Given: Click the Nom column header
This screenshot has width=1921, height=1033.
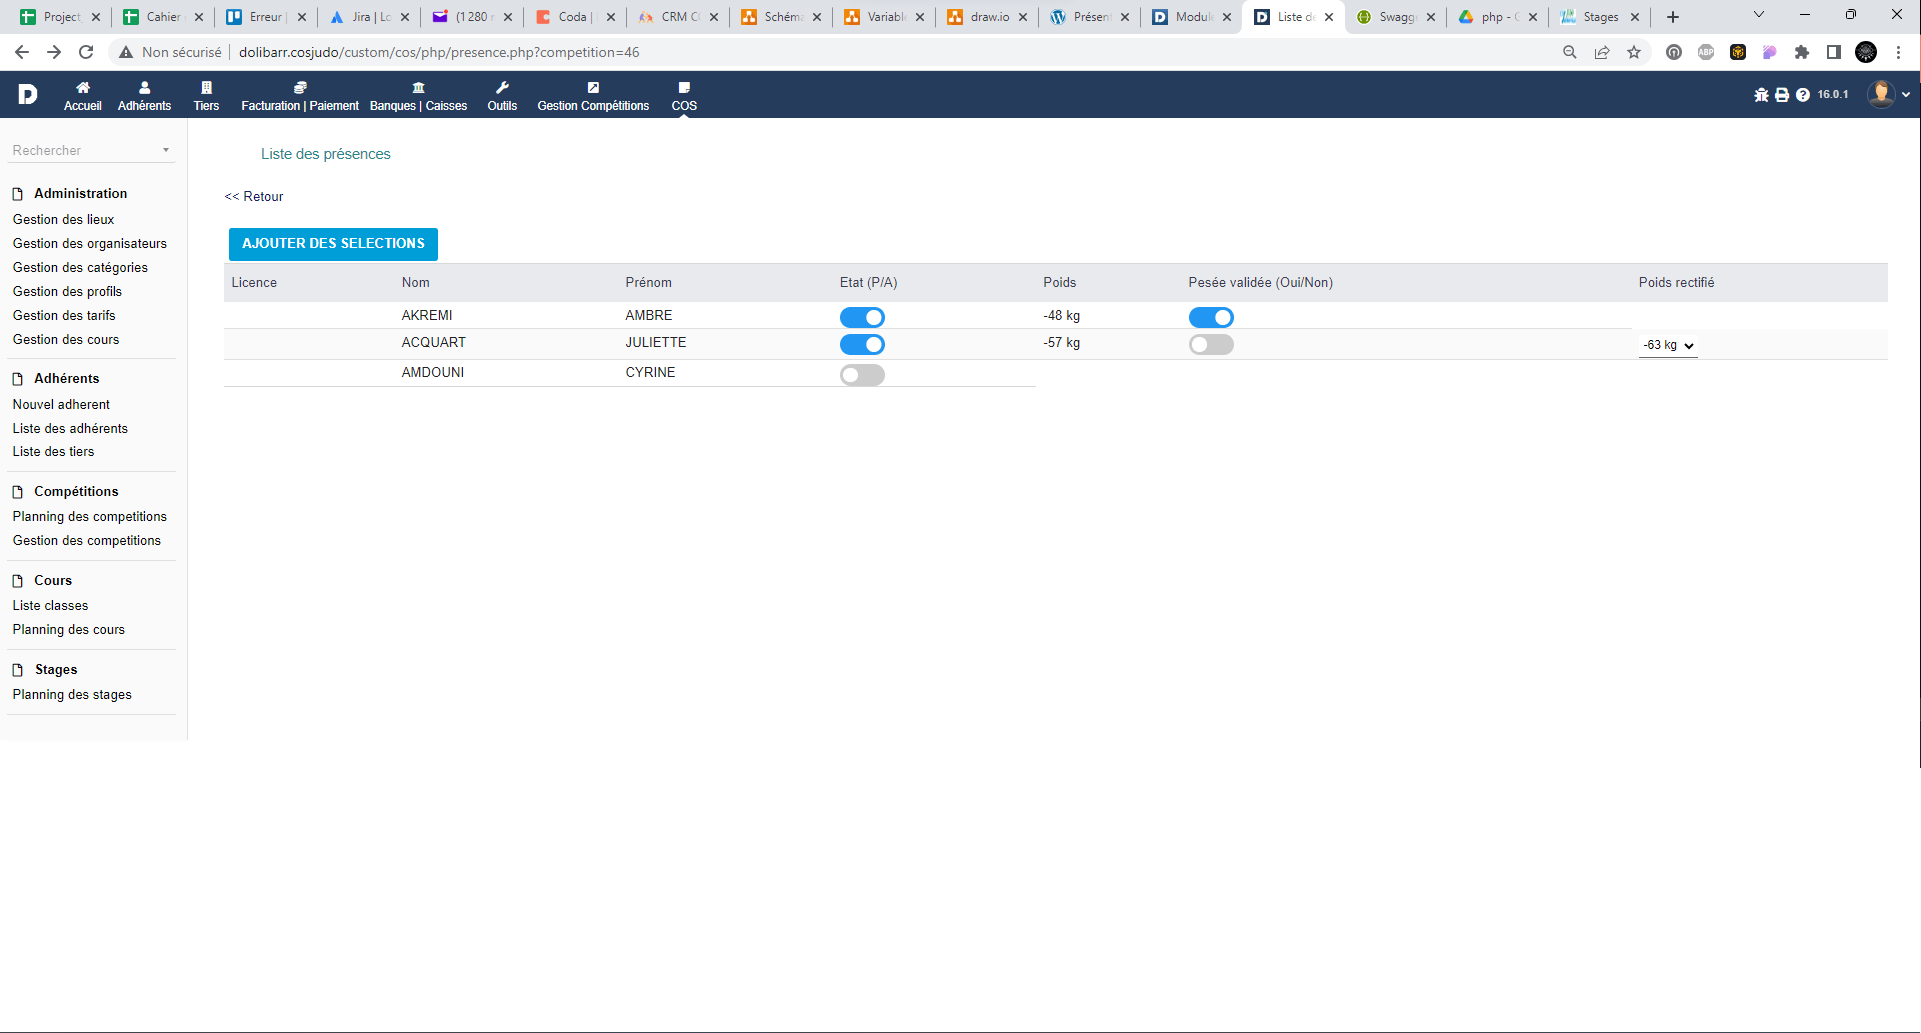Looking at the screenshot, I should (x=416, y=283).
